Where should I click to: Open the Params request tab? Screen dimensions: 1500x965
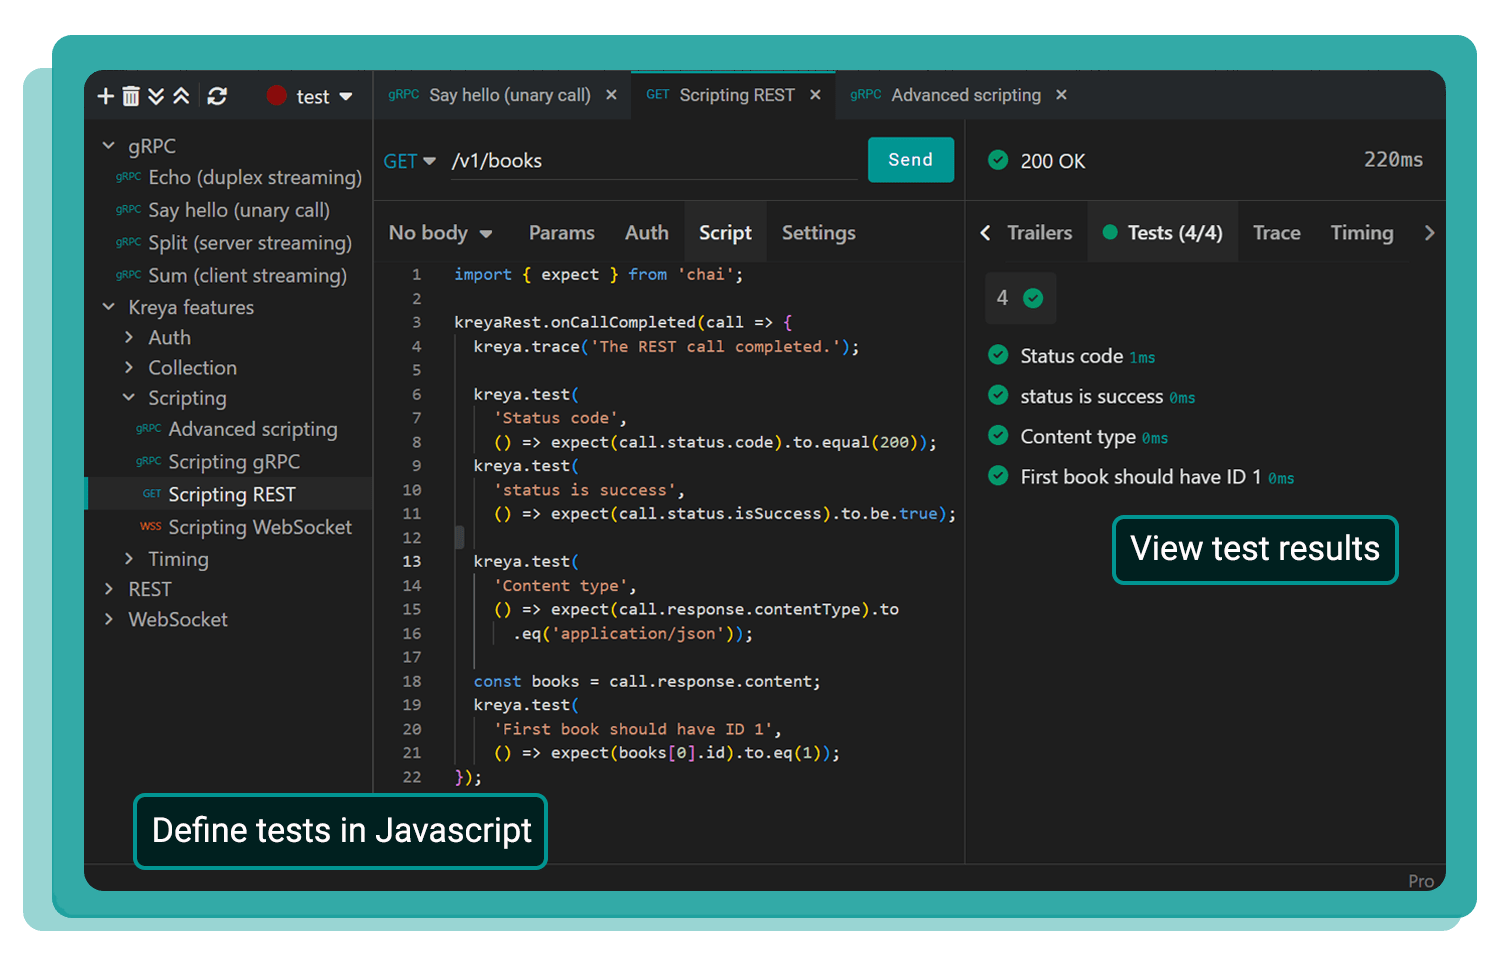(562, 233)
